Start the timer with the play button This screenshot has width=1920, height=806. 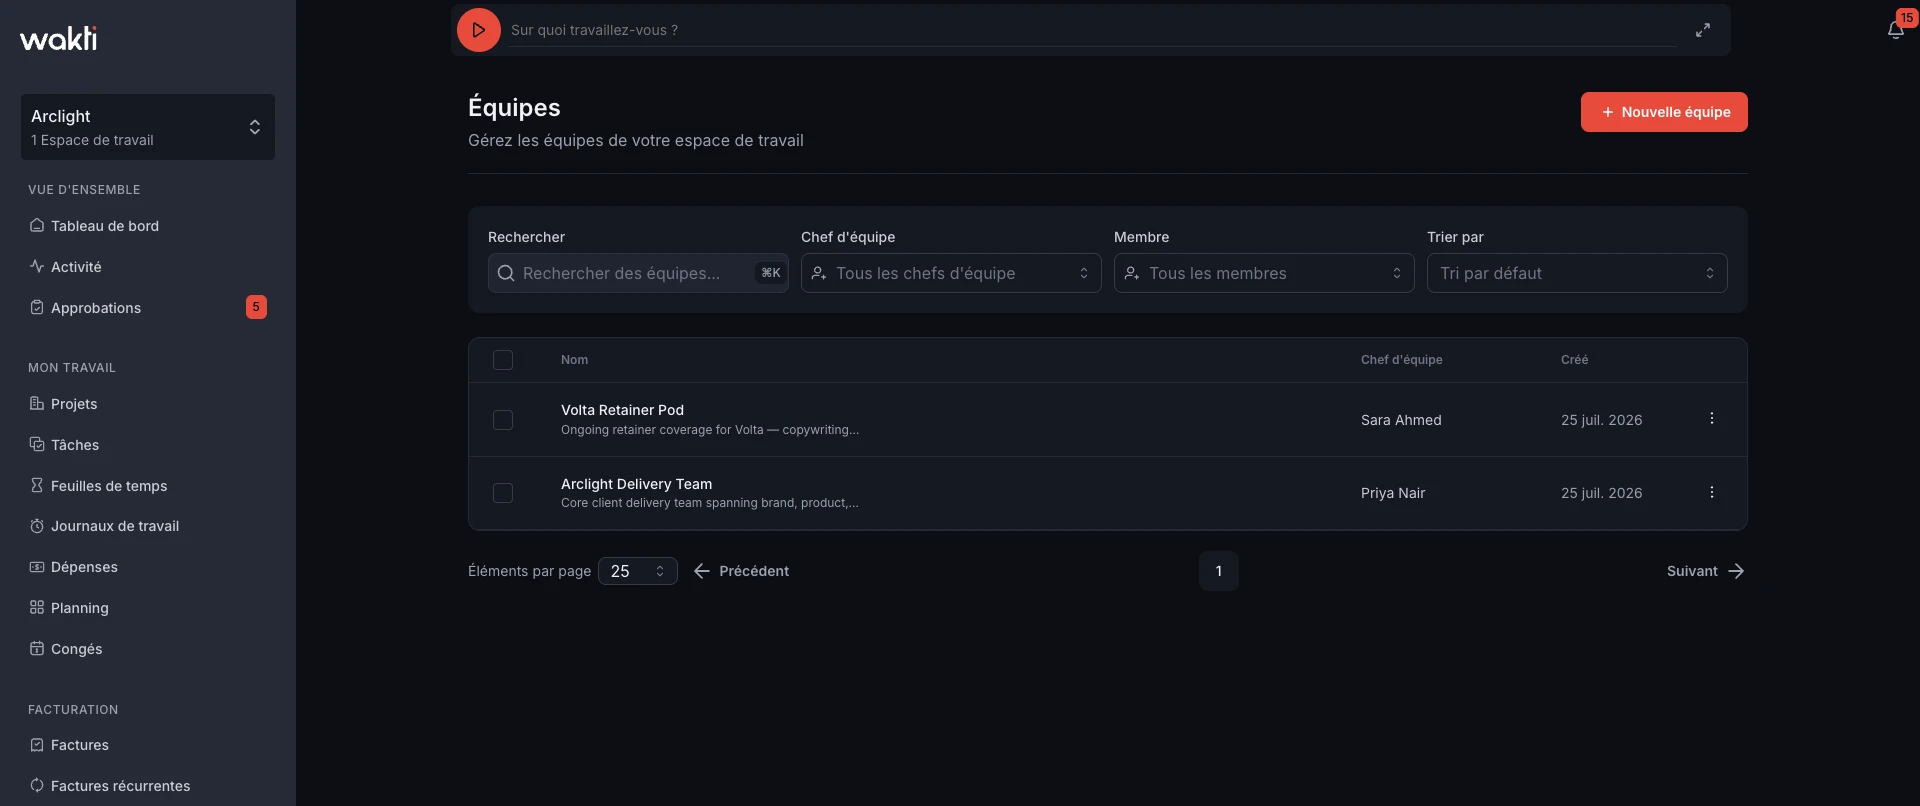pyautogui.click(x=478, y=30)
